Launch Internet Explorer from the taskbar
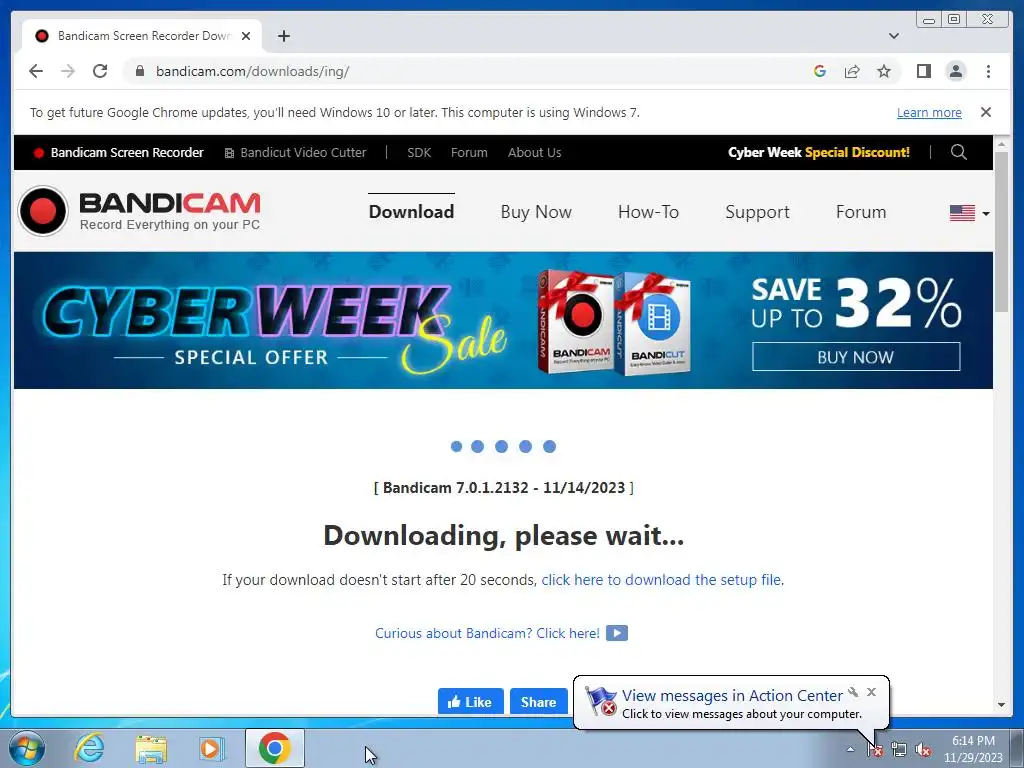The width and height of the screenshot is (1024, 768). point(89,748)
